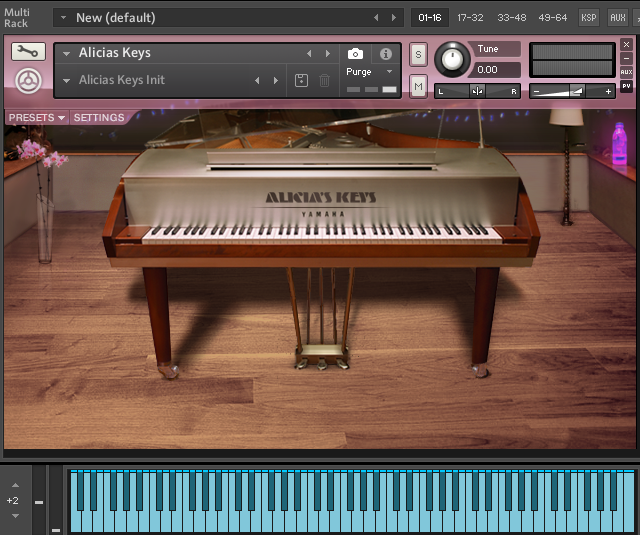Select next snapshot for Alicias Keys Init
Image resolution: width=640 pixels, height=535 pixels.
click(x=276, y=80)
